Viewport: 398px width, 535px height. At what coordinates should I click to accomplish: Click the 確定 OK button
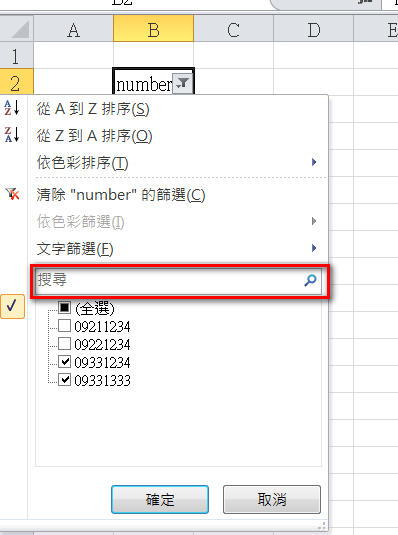[160, 500]
